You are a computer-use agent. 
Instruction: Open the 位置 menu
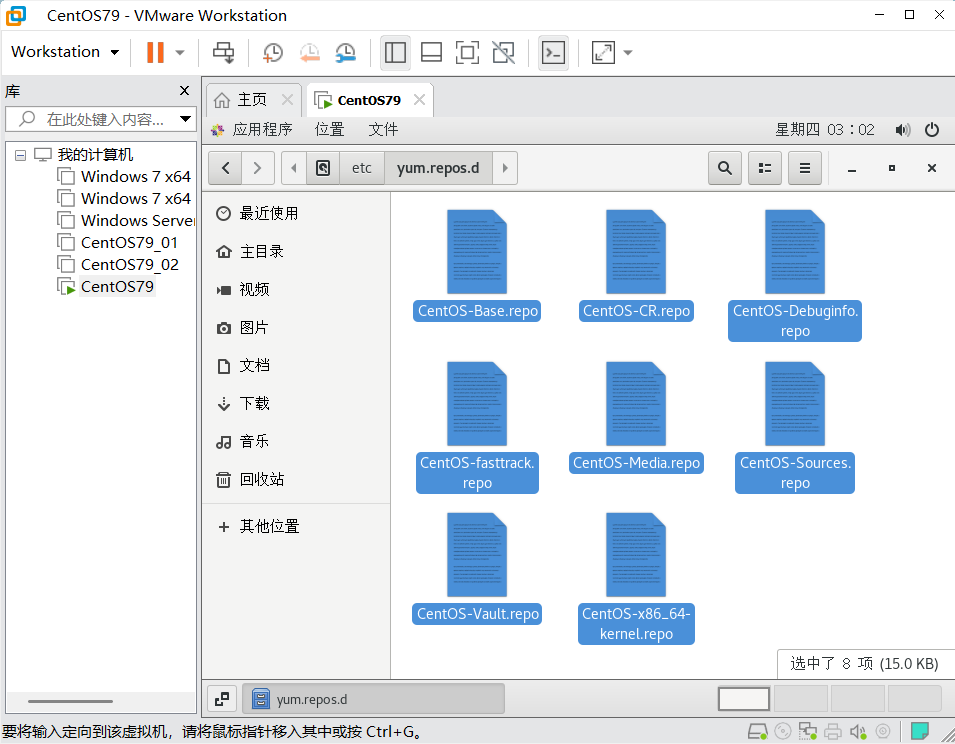[329, 129]
